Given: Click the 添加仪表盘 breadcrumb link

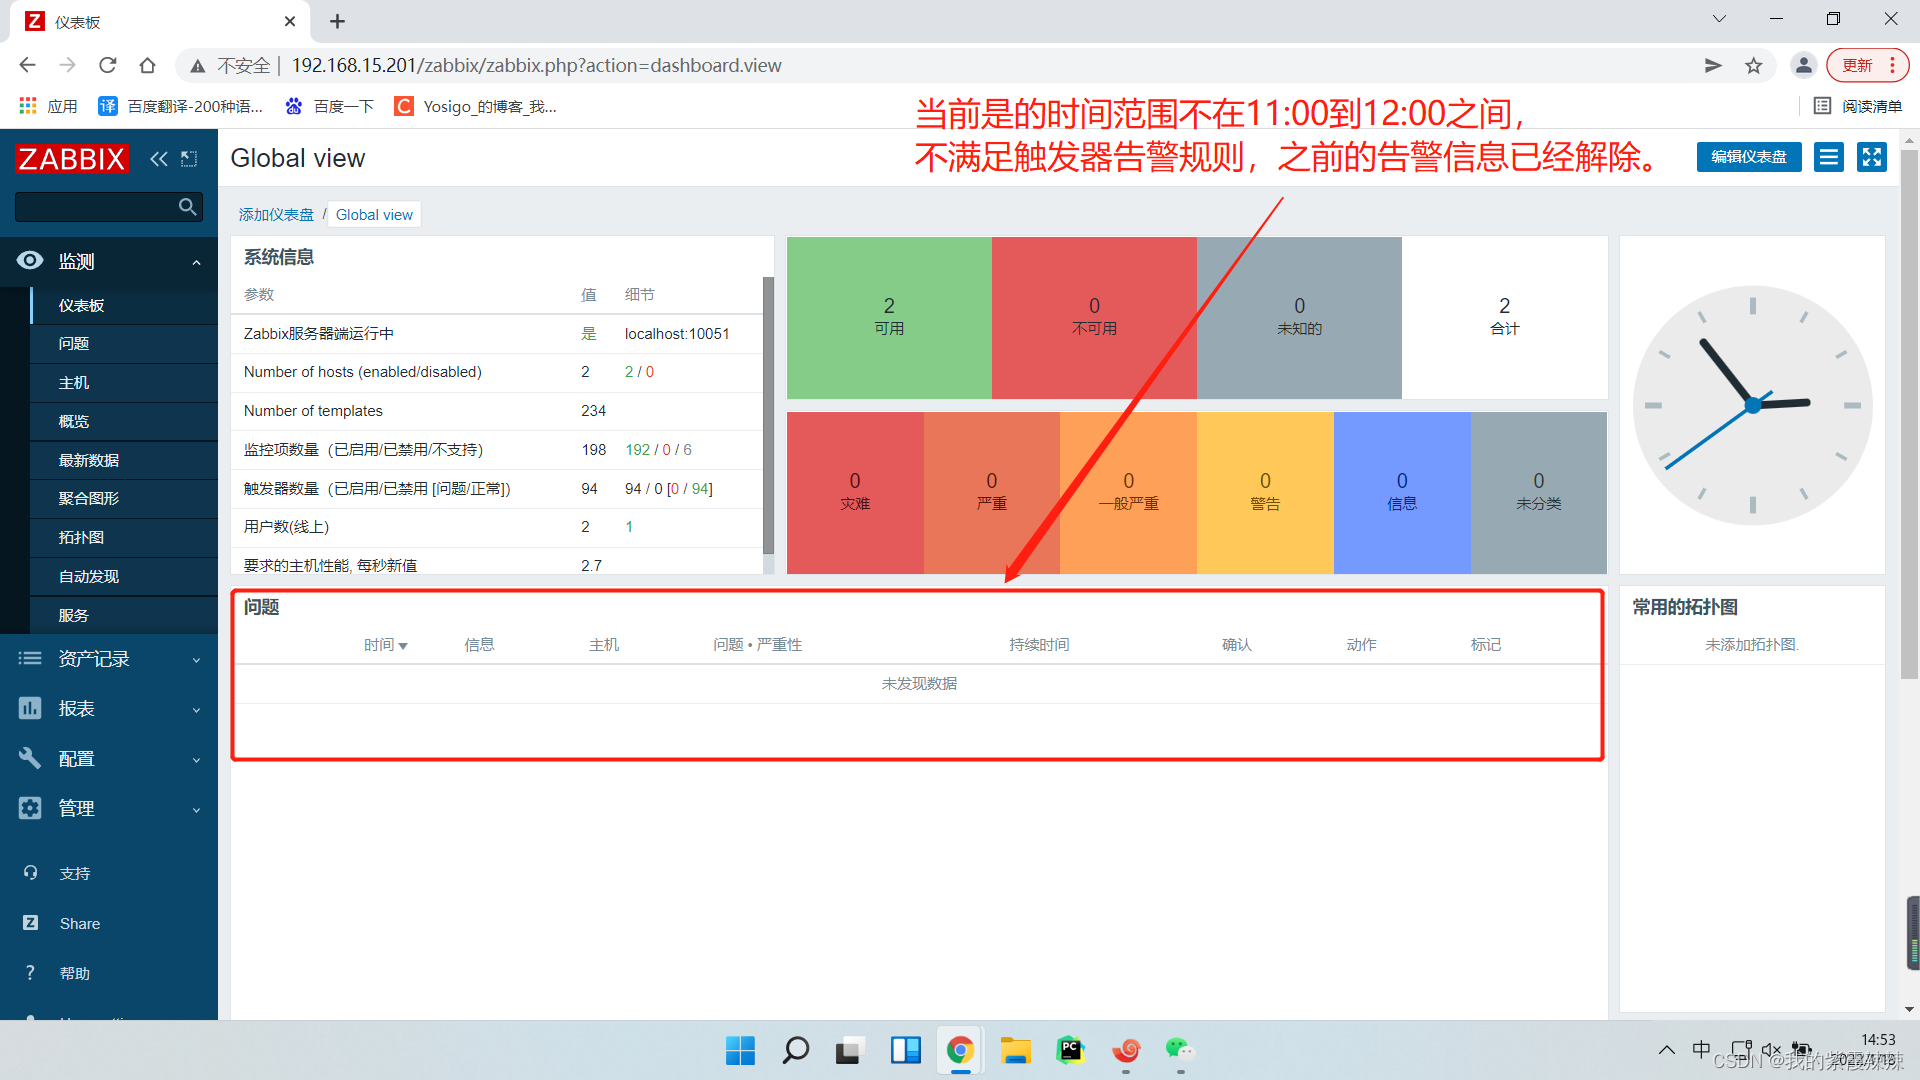Looking at the screenshot, I should tap(276, 215).
